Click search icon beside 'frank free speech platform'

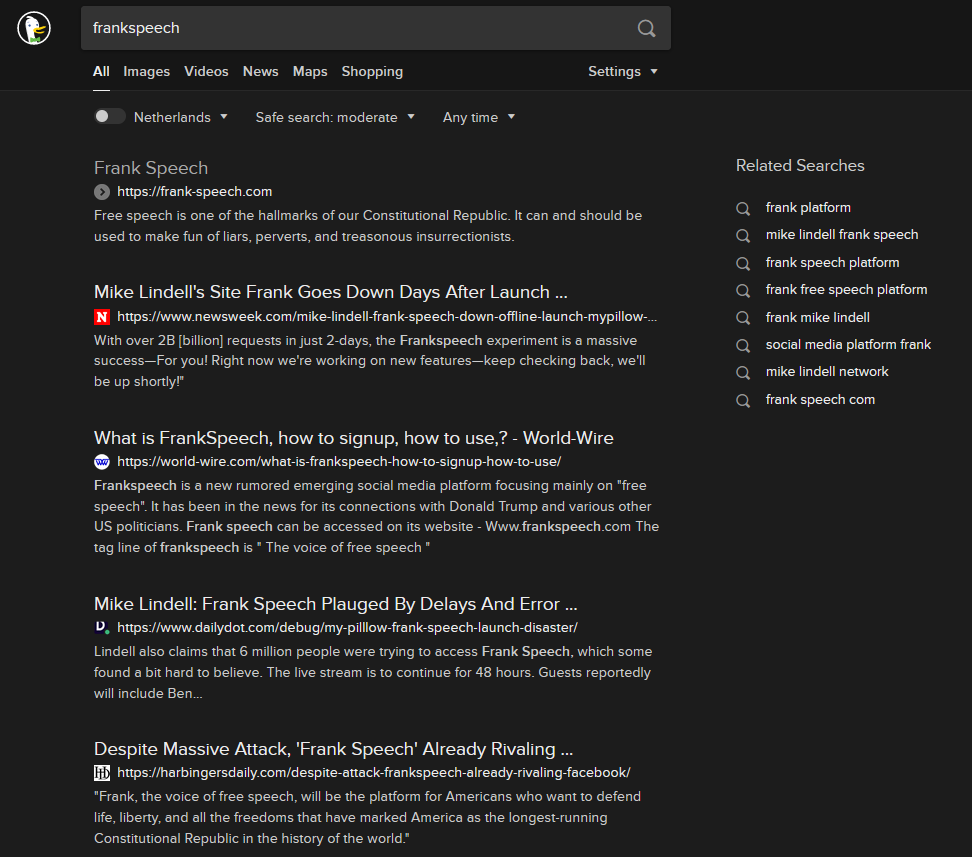point(743,291)
